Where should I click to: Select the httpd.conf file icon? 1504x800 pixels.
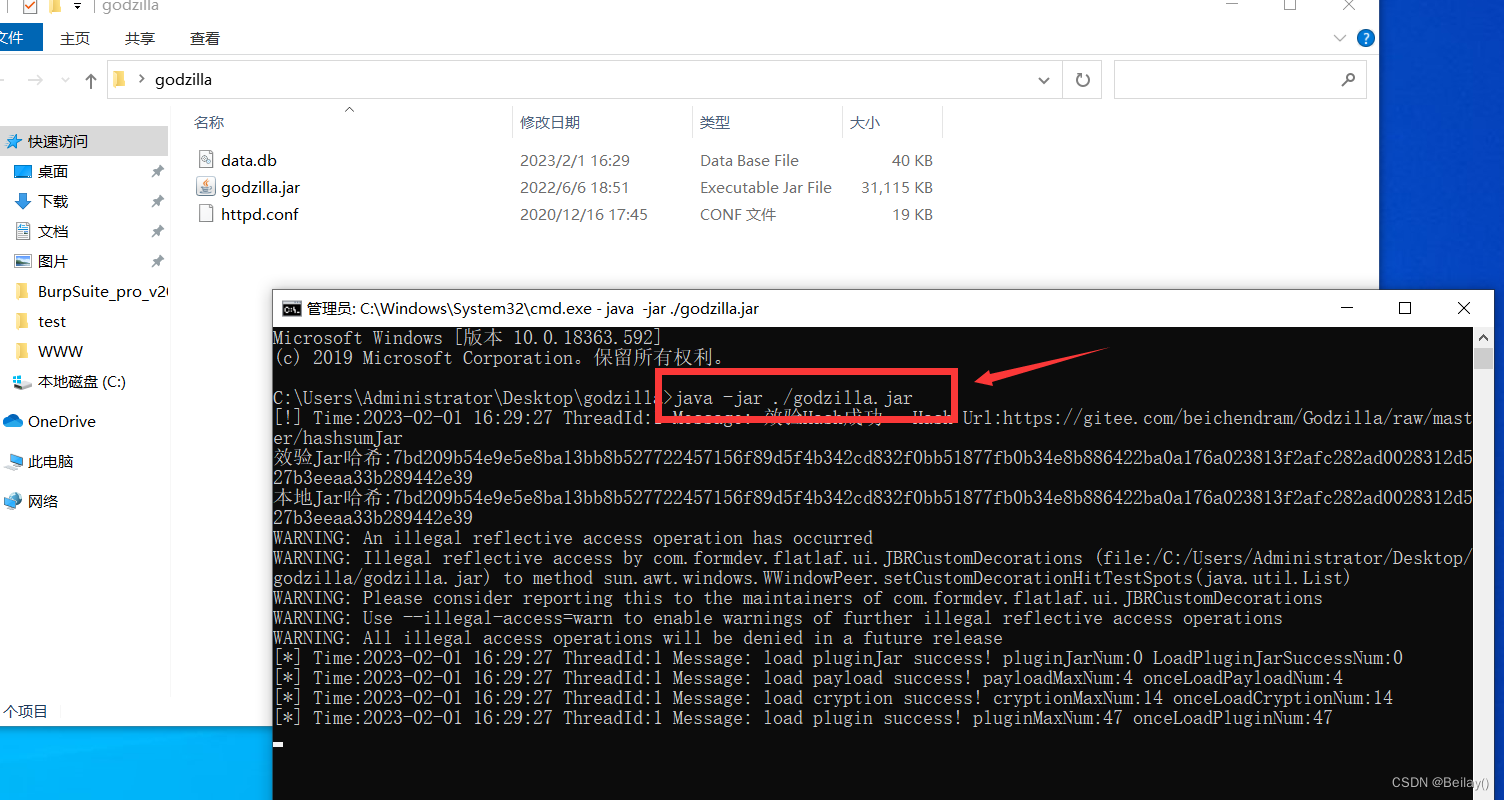click(206, 214)
